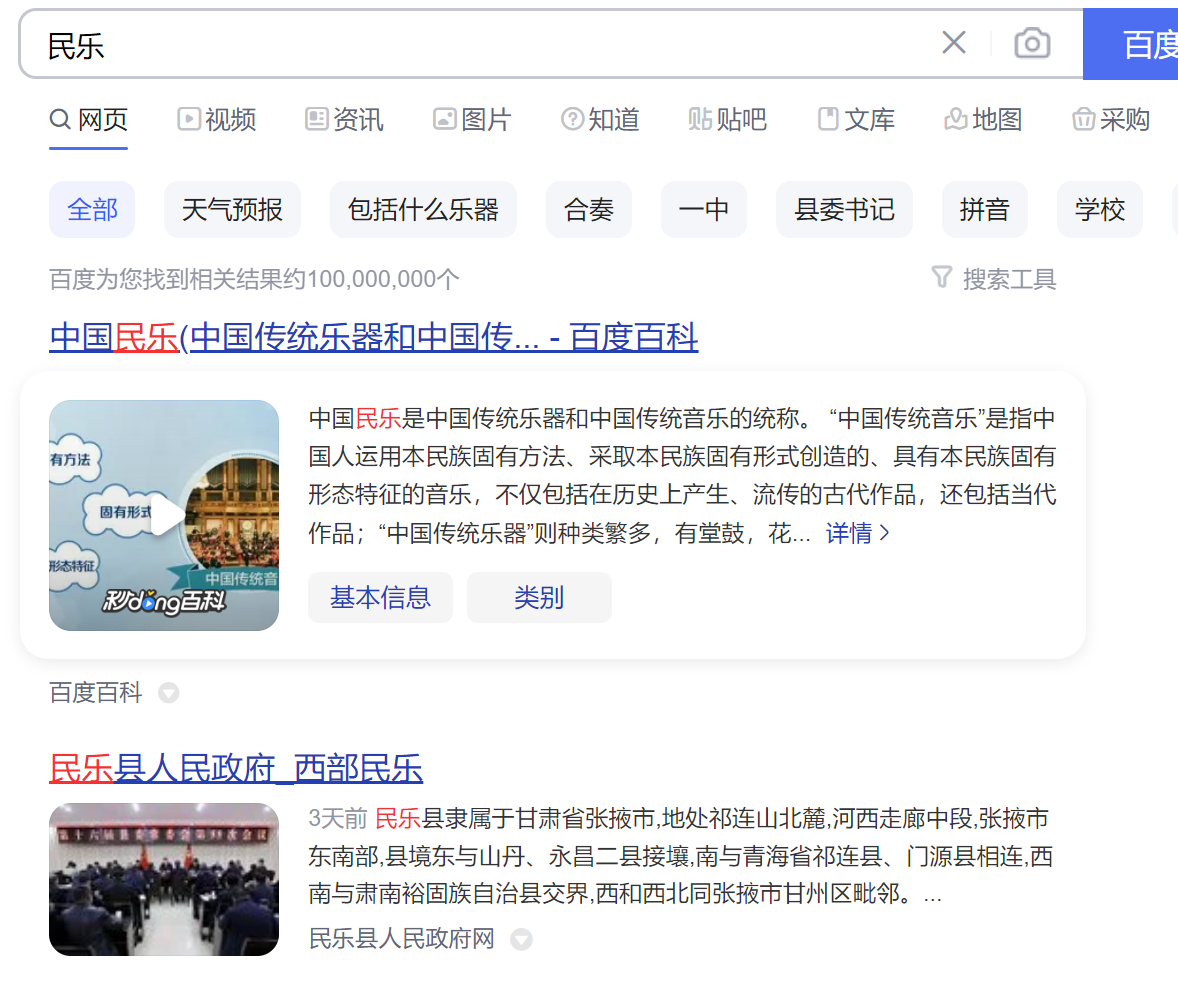Go to the 地图 tab
Image resolution: width=1178 pixels, height=981 pixels.
coord(983,119)
